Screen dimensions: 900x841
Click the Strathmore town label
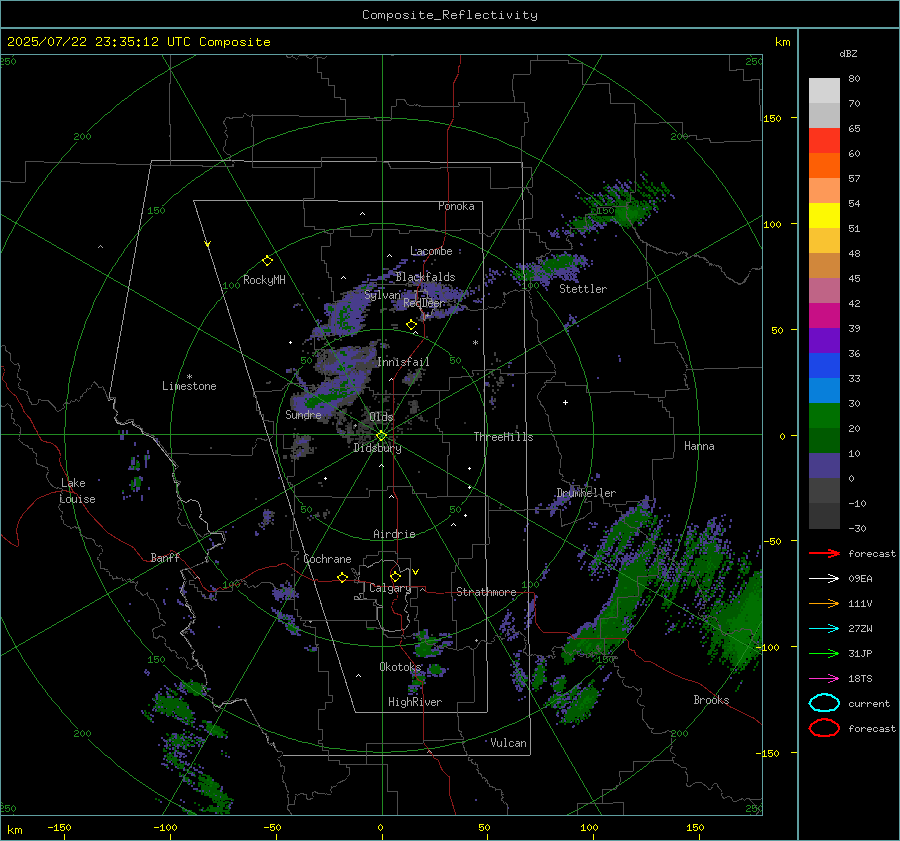486,592
